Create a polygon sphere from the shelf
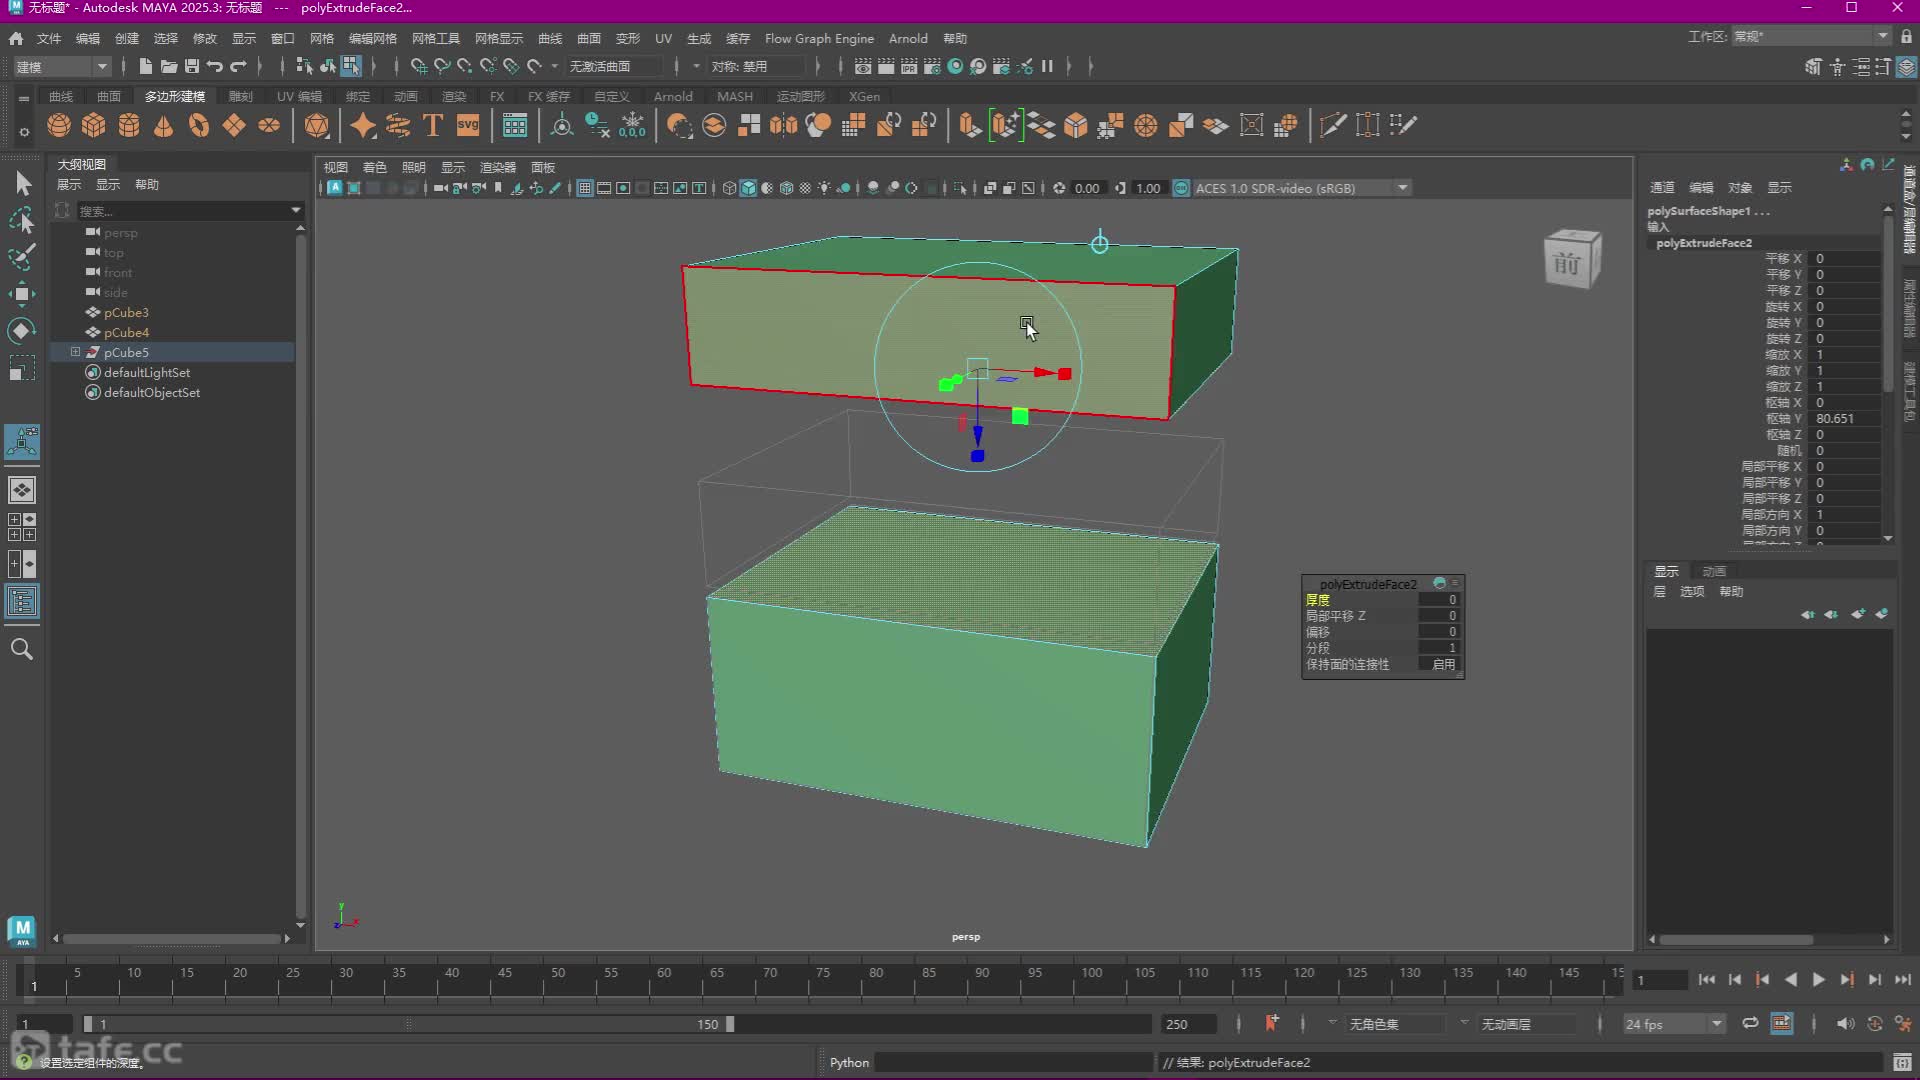Screen dimensions: 1920x1080 click(x=59, y=125)
